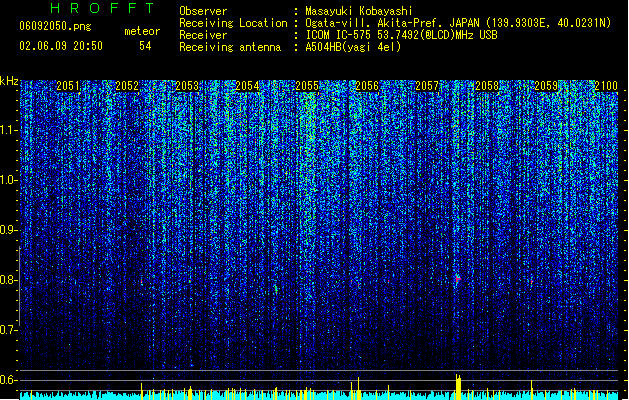Select the ICOM IC-575 receiver description
Screen dimensions: 629x400
click(x=402, y=35)
